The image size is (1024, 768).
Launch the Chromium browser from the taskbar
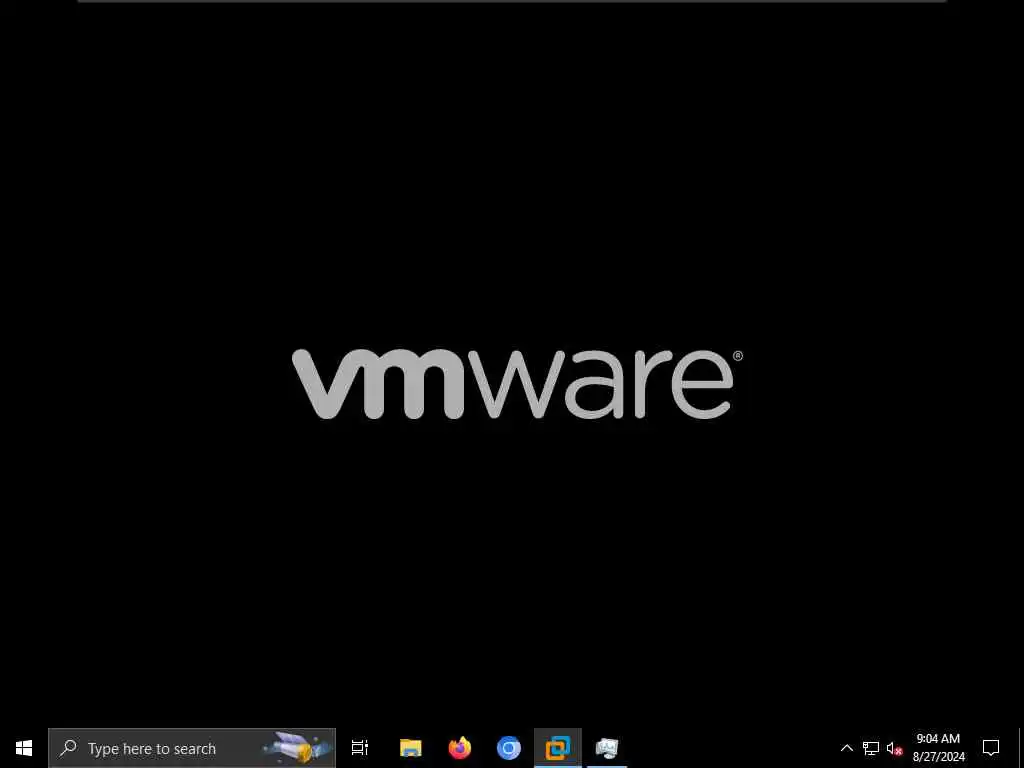pos(509,748)
